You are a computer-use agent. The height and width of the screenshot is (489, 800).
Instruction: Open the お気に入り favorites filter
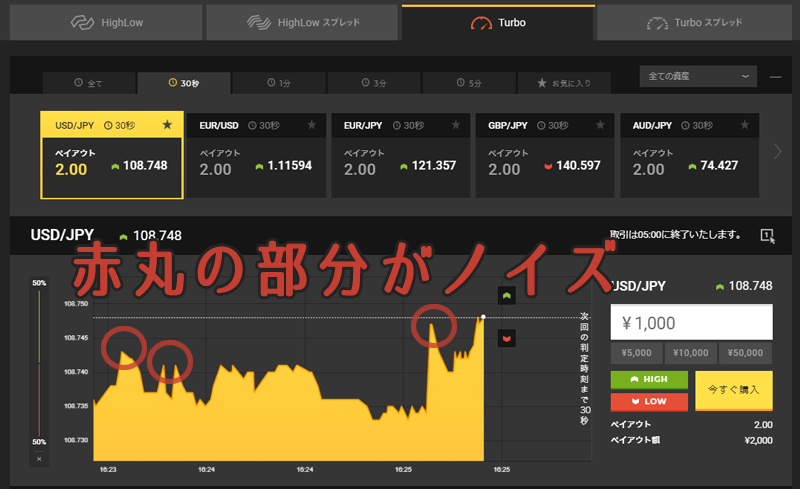(564, 83)
